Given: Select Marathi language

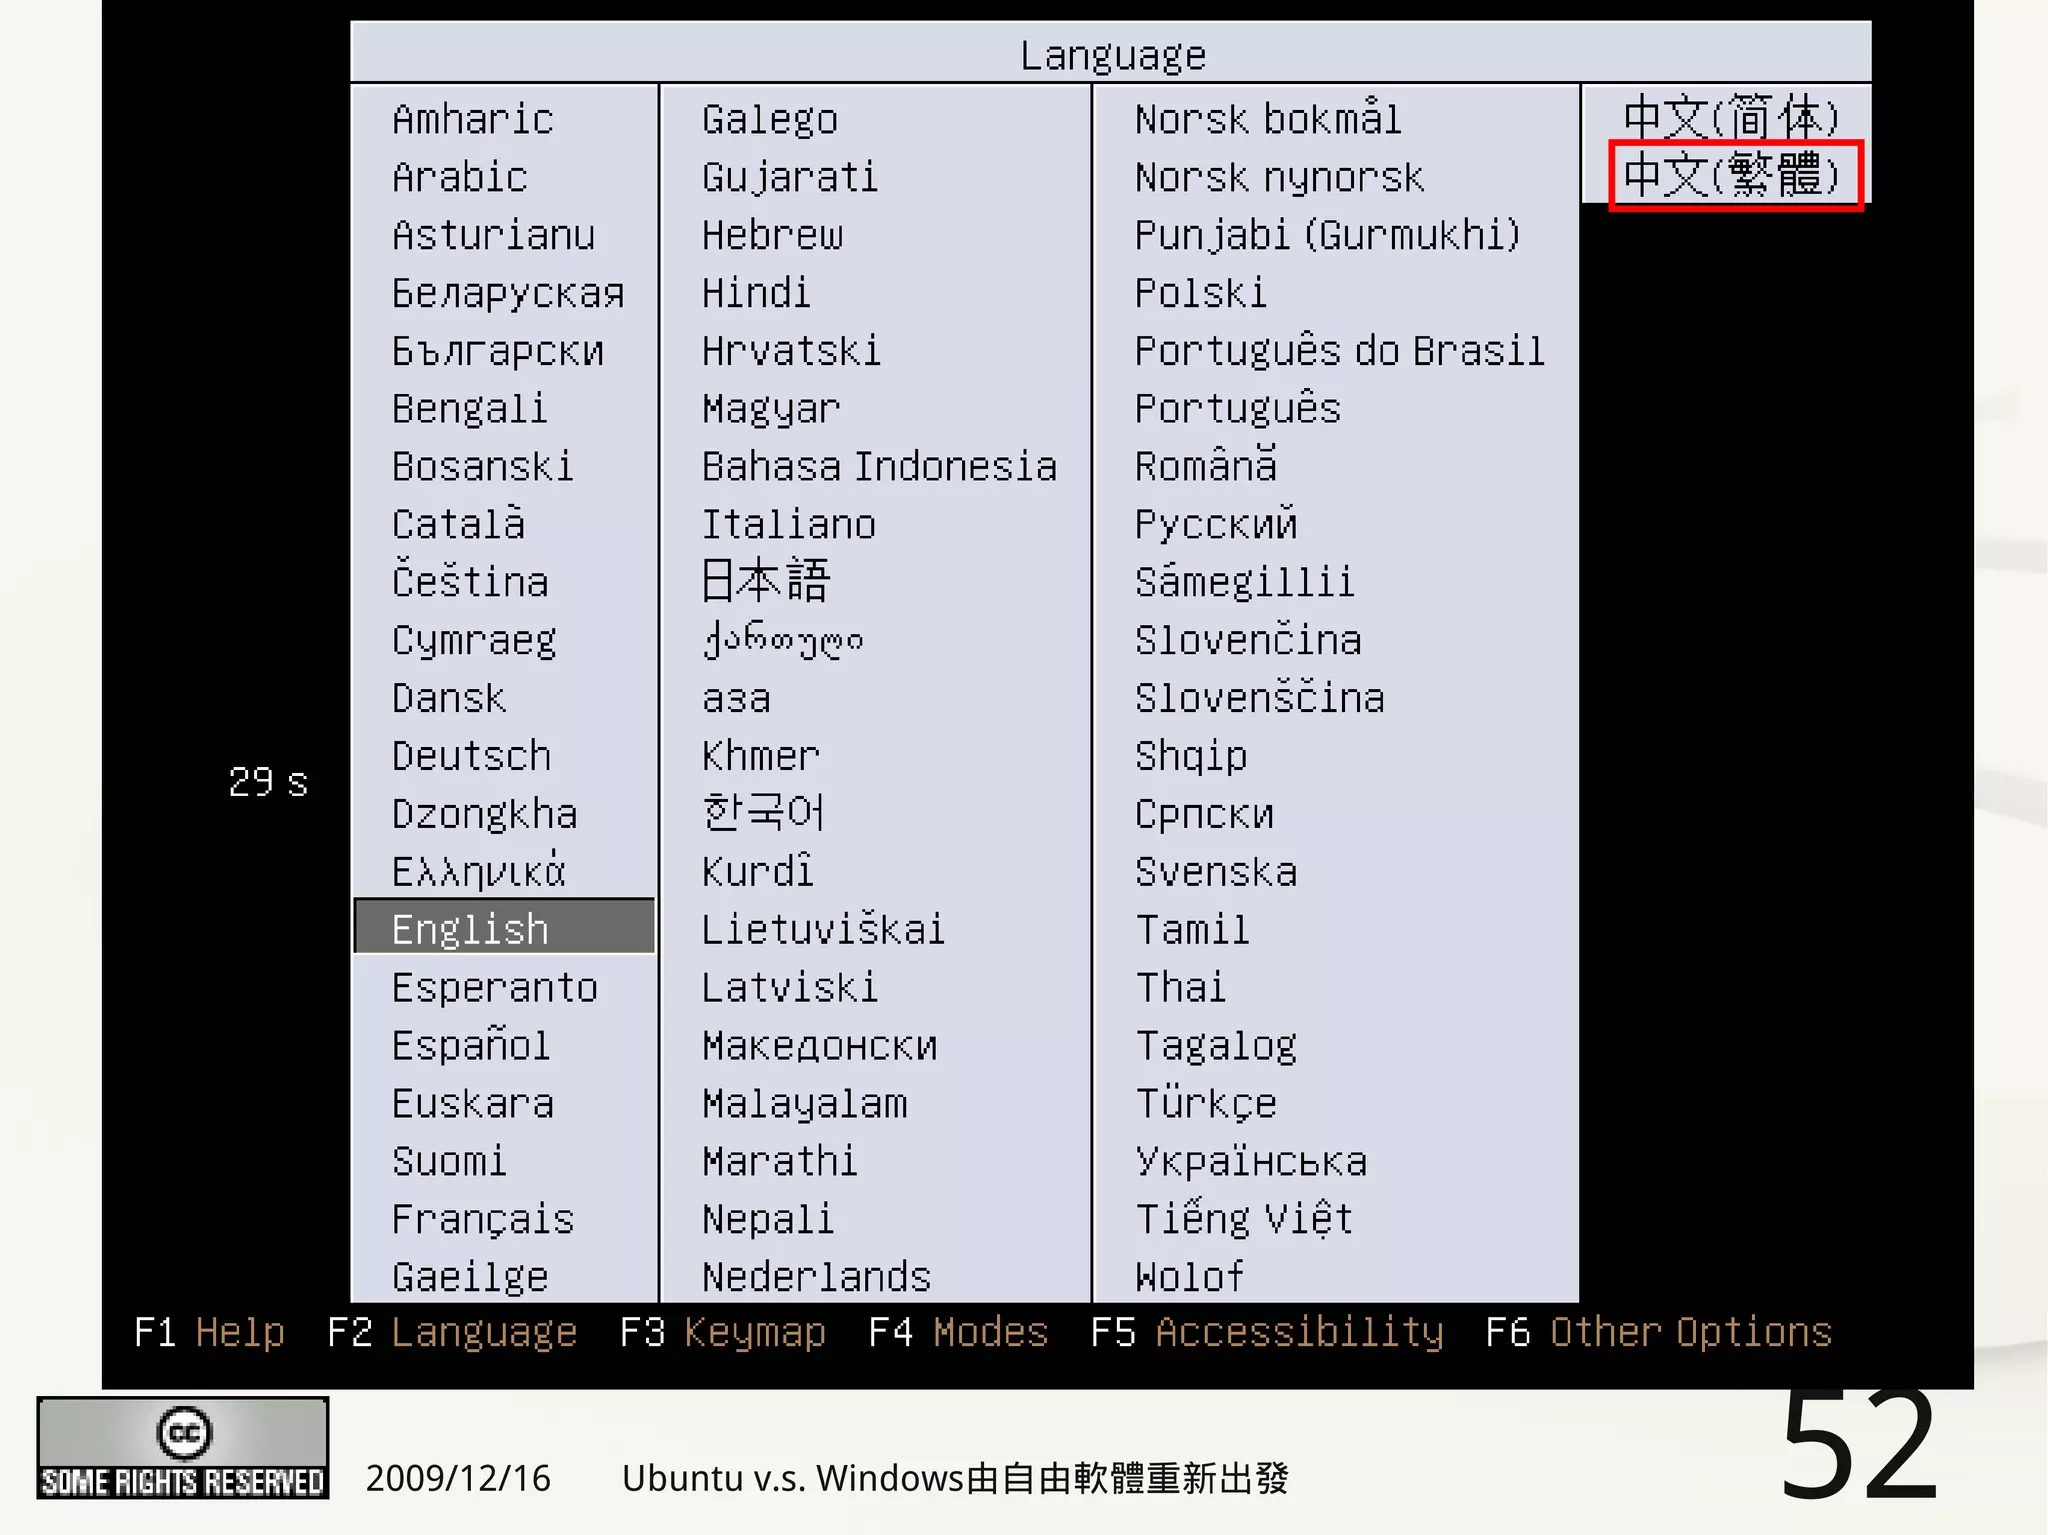Looking at the screenshot, I should coord(780,1162).
